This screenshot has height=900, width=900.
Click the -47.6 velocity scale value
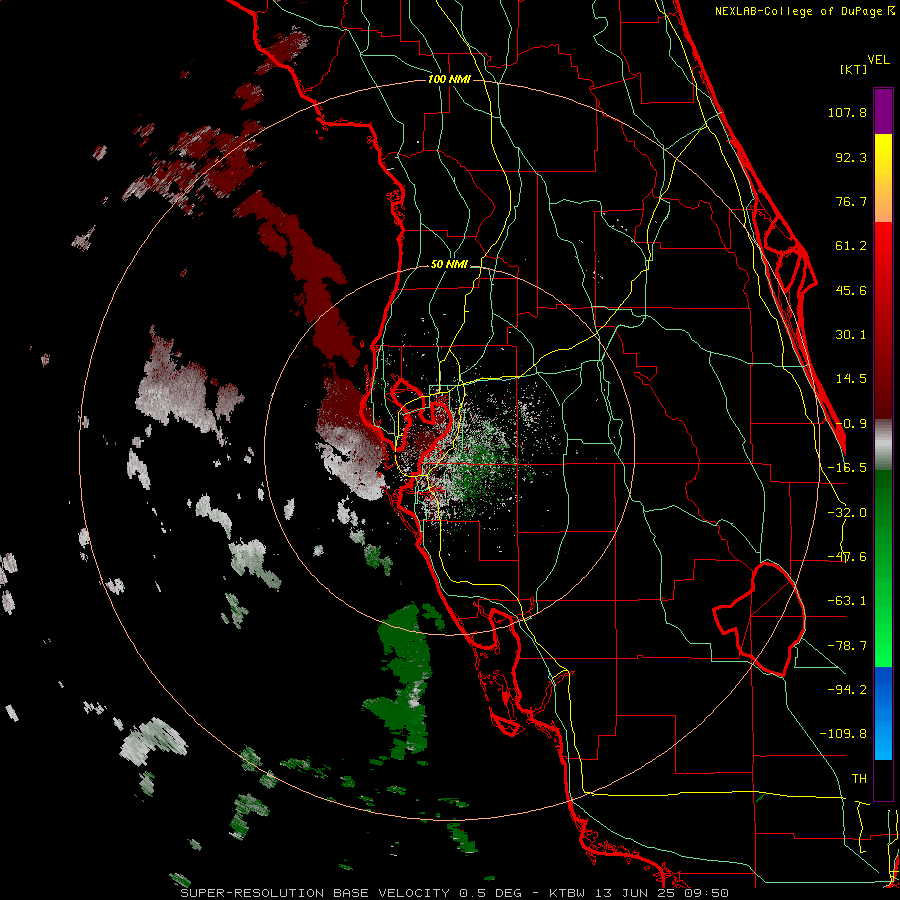point(847,557)
